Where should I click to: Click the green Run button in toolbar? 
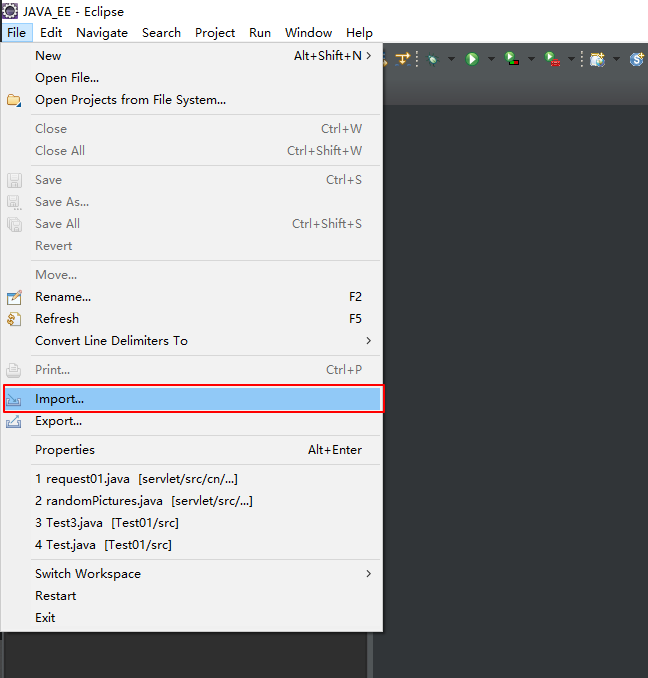(472, 59)
